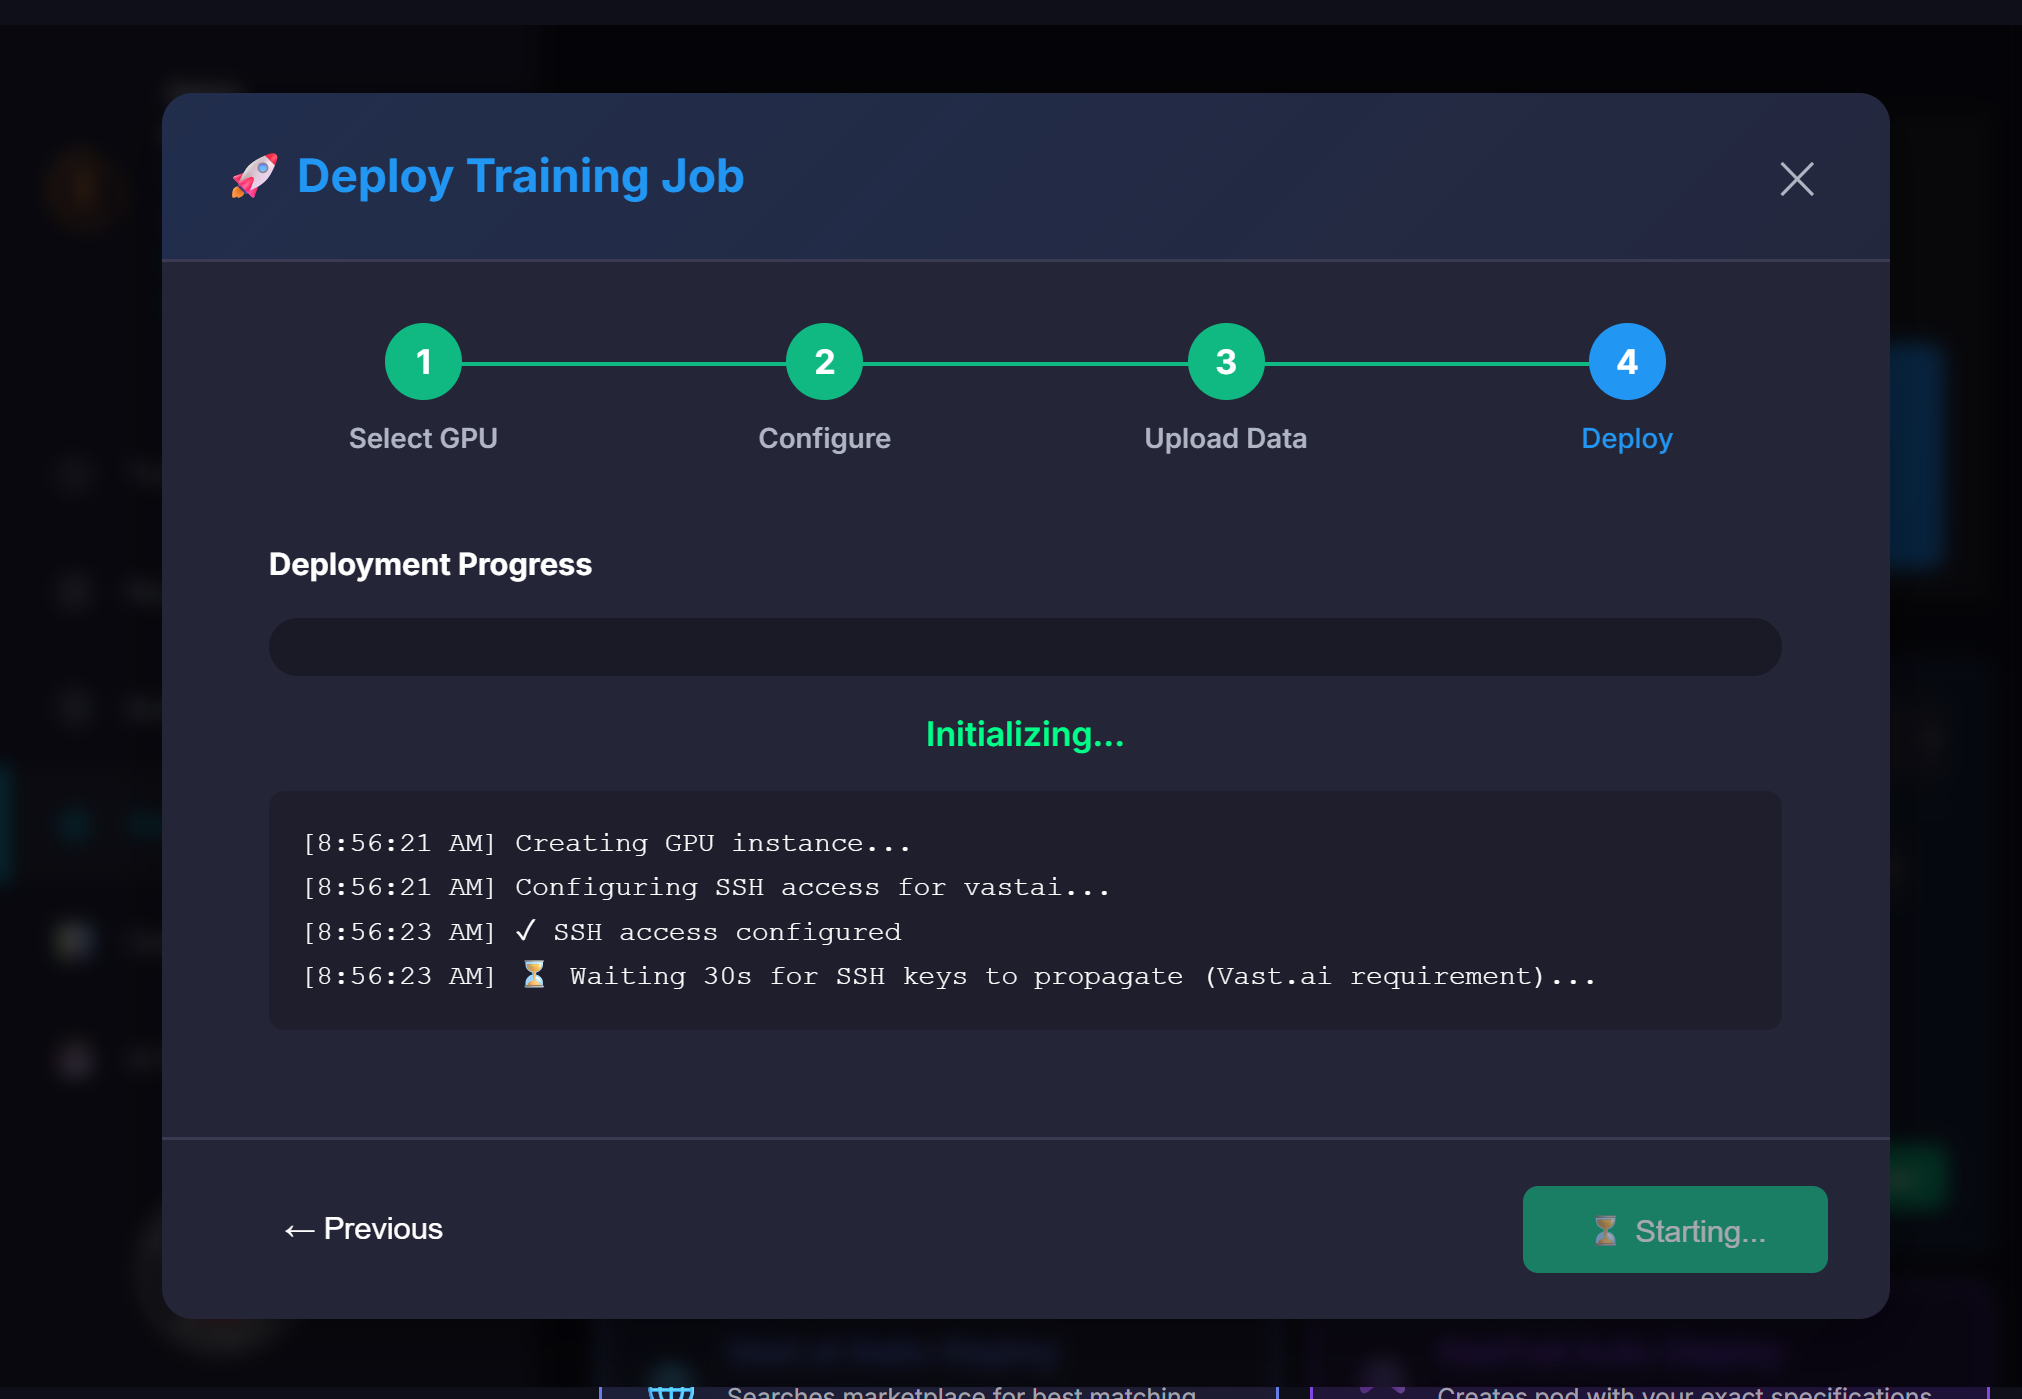Go back using the Previous link

click(363, 1229)
